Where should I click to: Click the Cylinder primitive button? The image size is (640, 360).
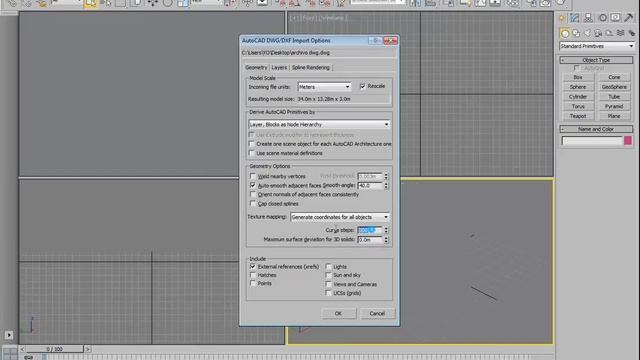click(x=578, y=97)
